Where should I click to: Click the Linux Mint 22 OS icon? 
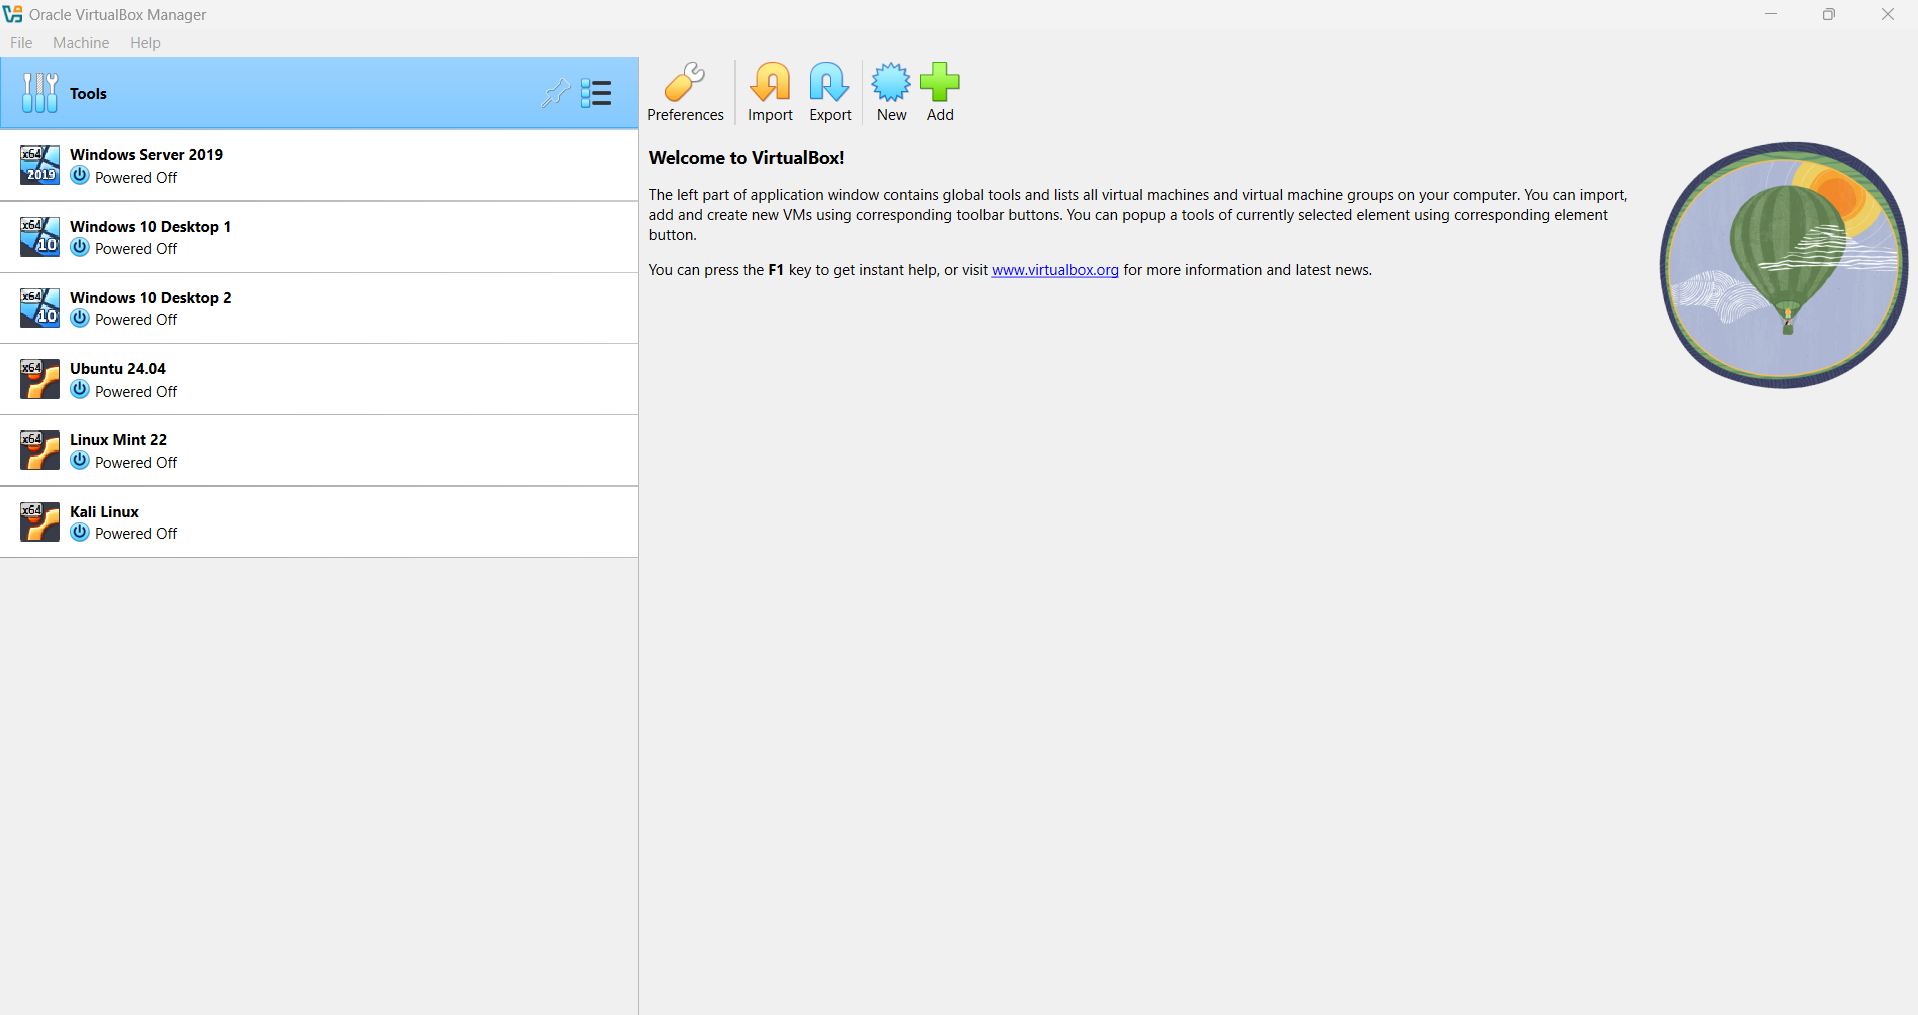40,450
